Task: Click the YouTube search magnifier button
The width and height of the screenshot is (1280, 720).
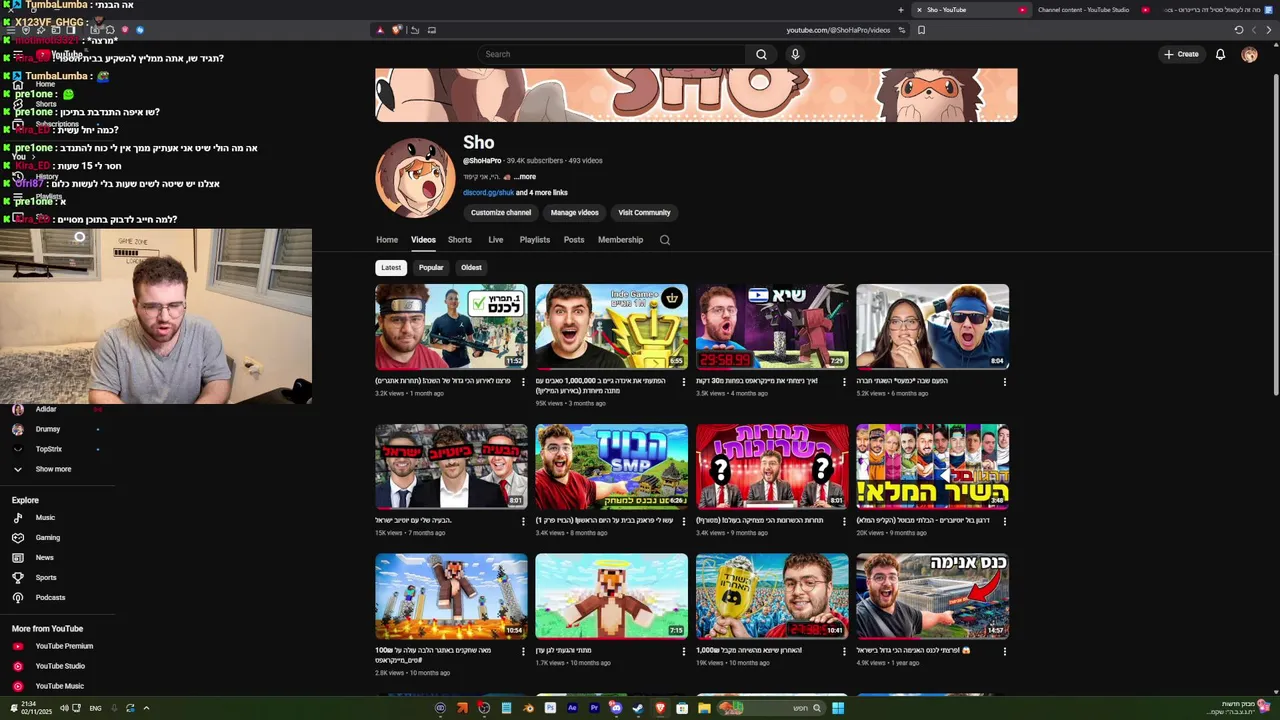Action: pyautogui.click(x=761, y=54)
